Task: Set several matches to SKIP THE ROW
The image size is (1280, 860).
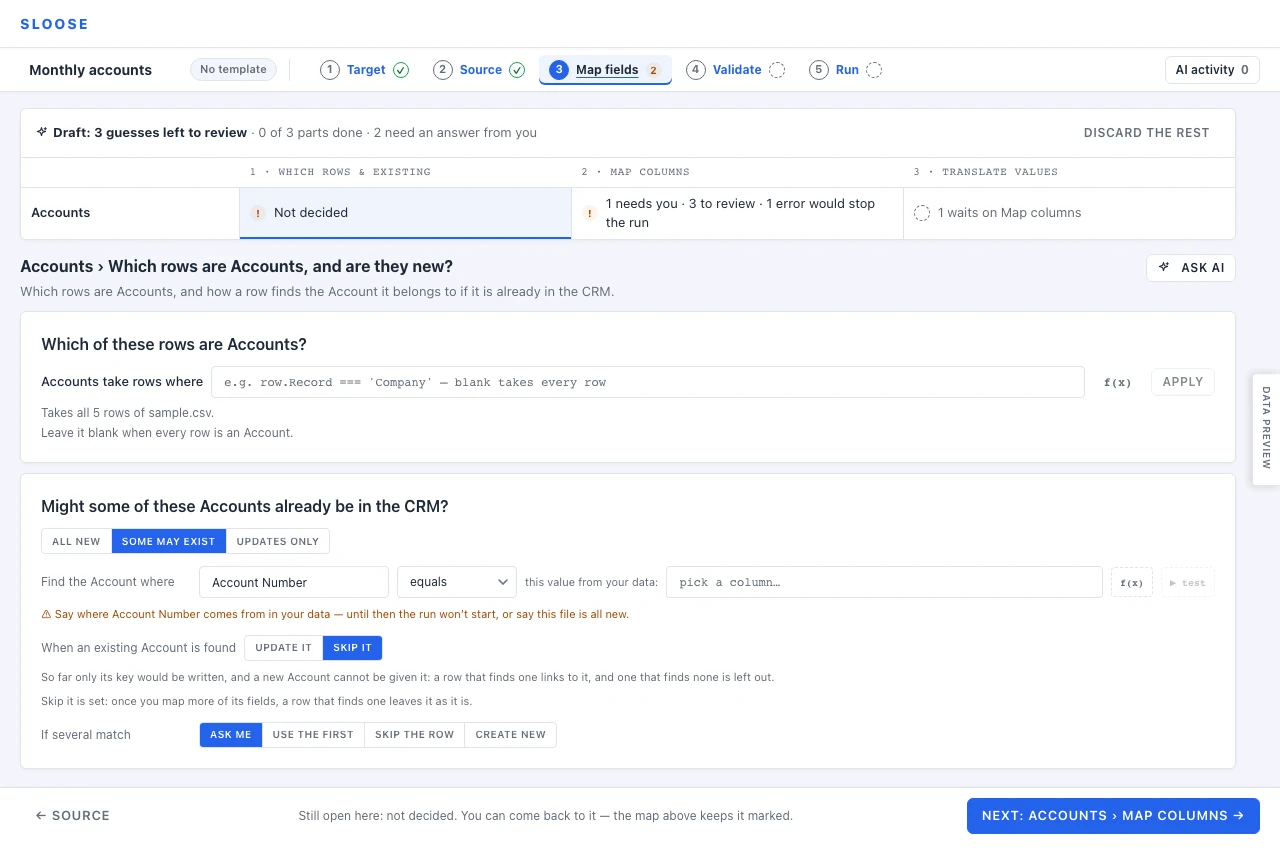Action: click(414, 735)
